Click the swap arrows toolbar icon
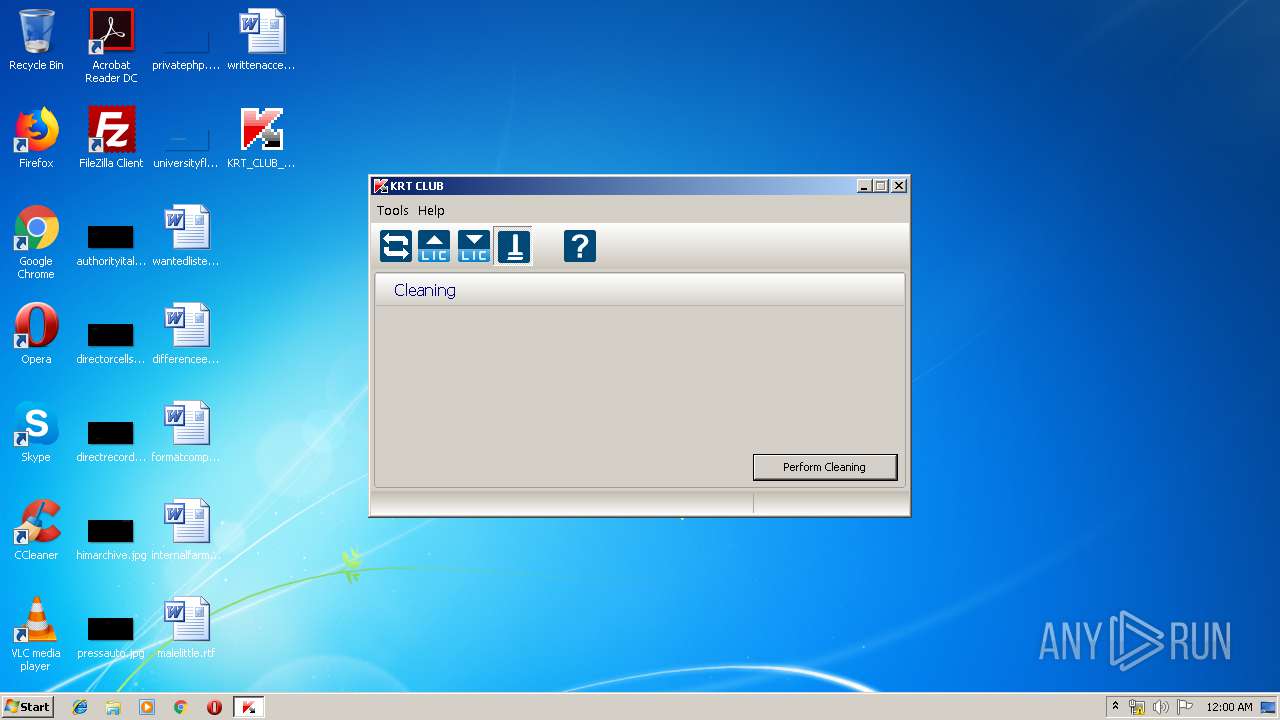The height and width of the screenshot is (720, 1280). click(x=396, y=246)
